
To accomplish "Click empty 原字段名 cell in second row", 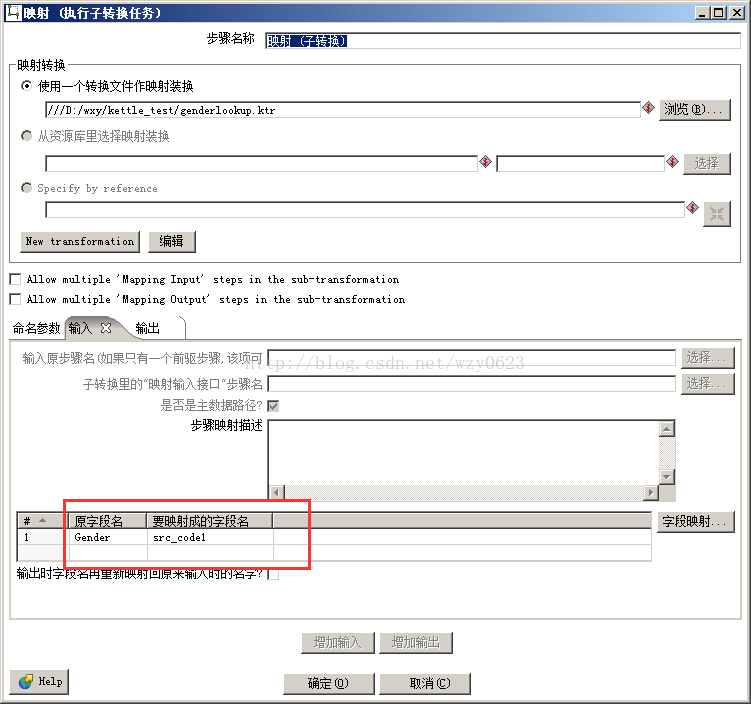I will click(108, 553).
